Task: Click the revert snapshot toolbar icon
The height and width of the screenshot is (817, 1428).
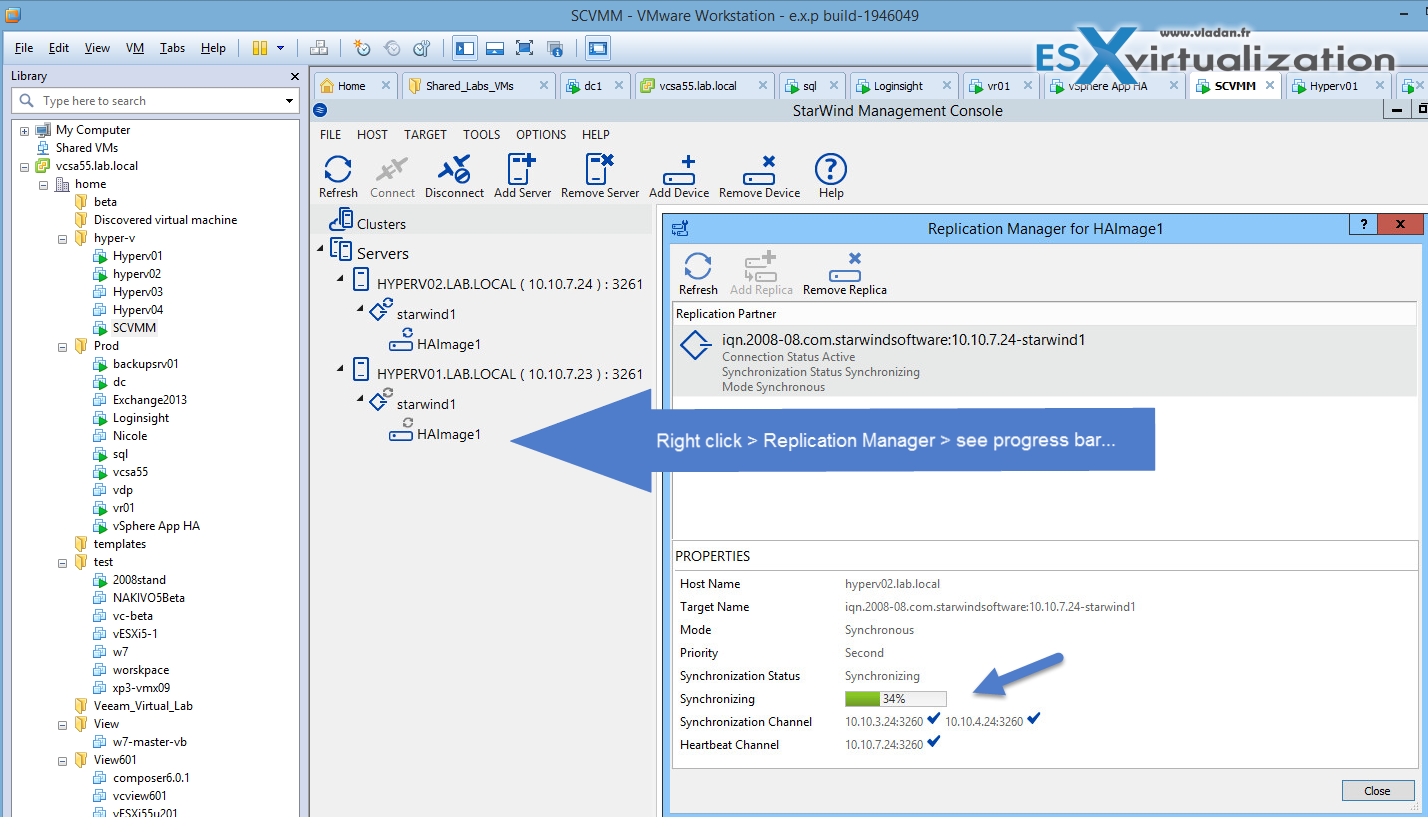Action: coord(392,48)
